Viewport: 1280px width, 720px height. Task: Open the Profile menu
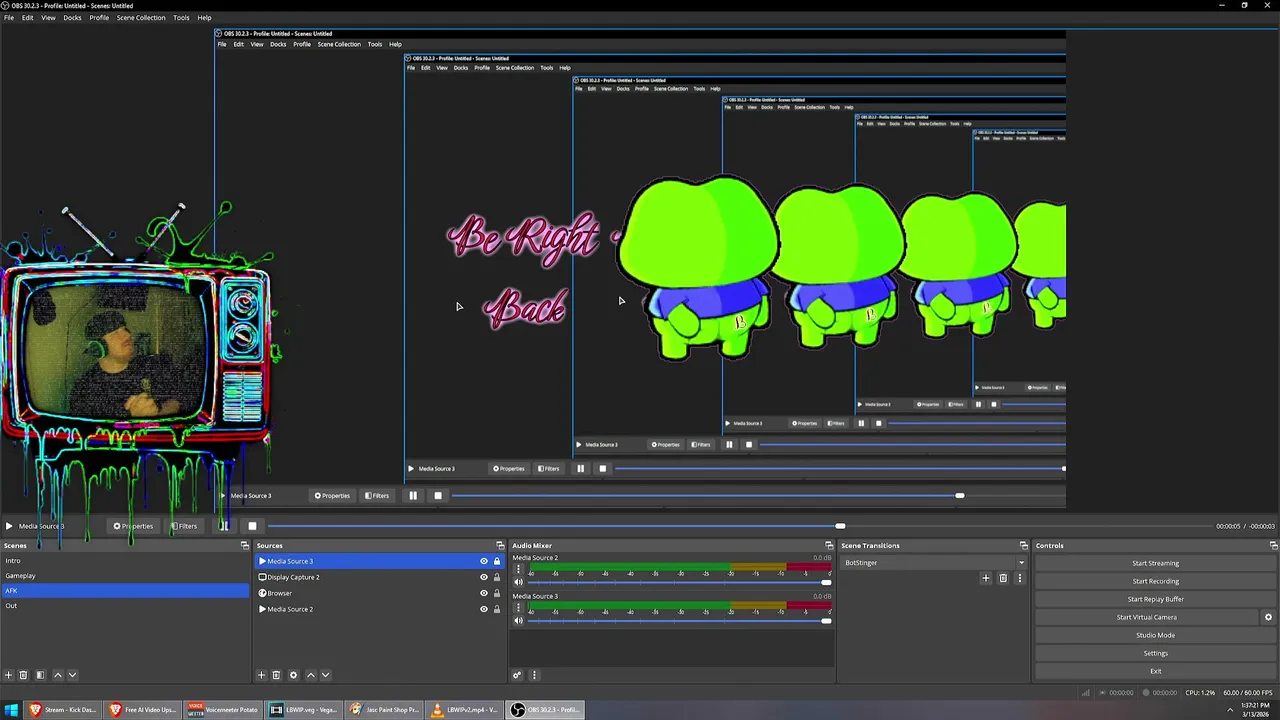pos(99,17)
